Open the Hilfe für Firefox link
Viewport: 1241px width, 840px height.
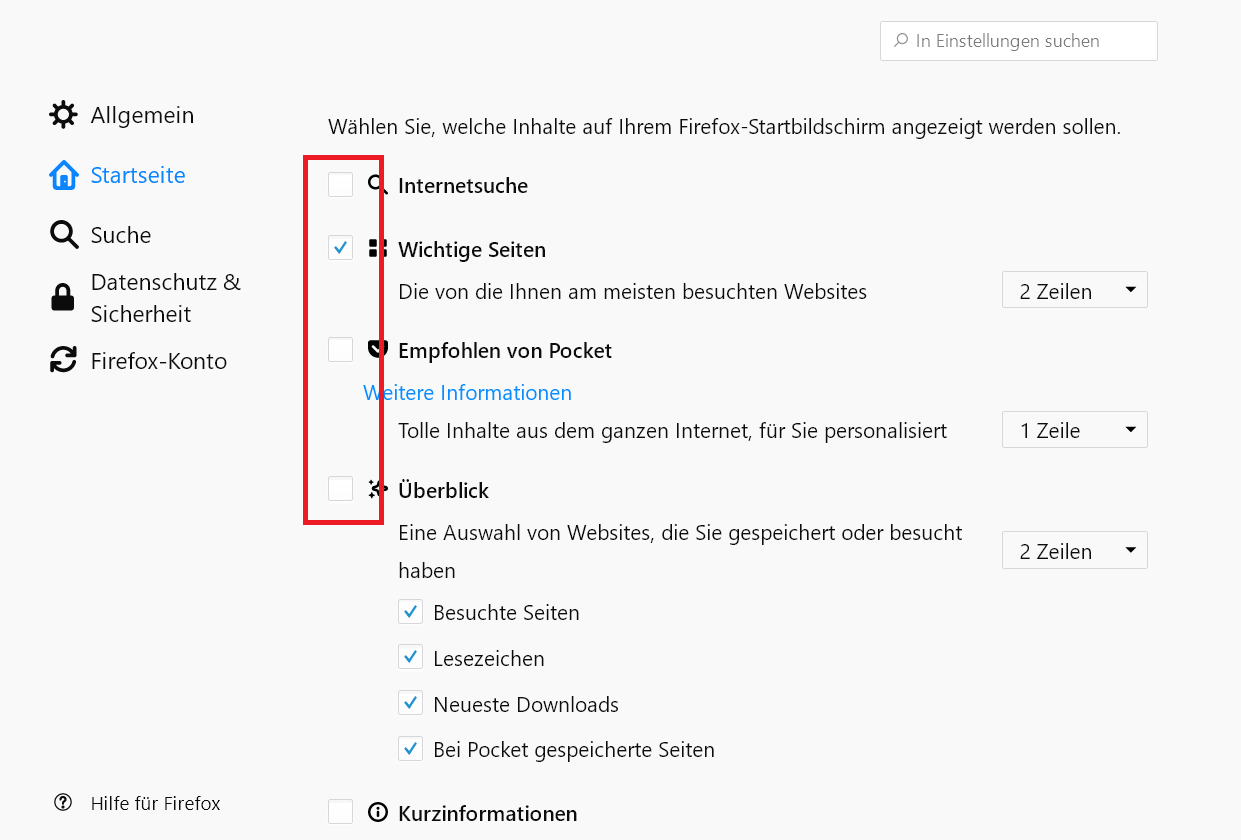click(x=155, y=804)
